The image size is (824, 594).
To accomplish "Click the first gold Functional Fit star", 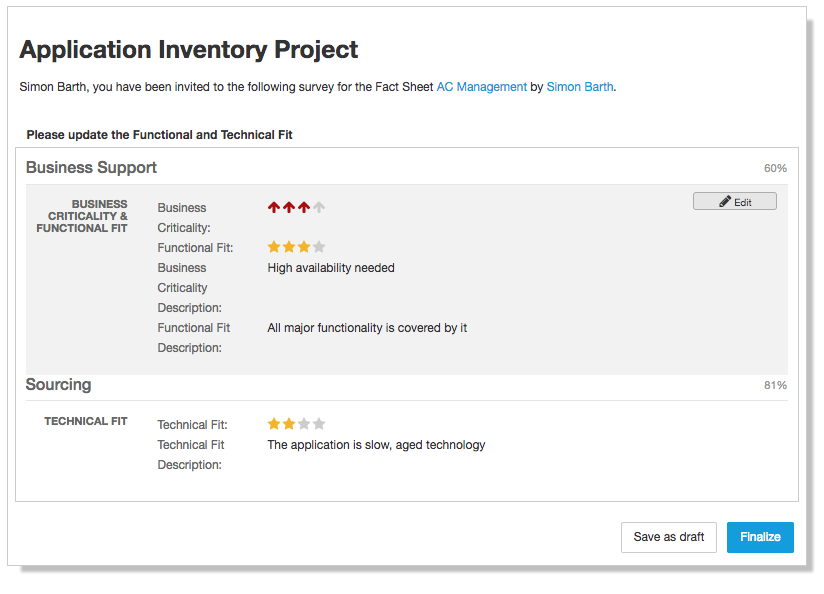I will click(x=273, y=246).
